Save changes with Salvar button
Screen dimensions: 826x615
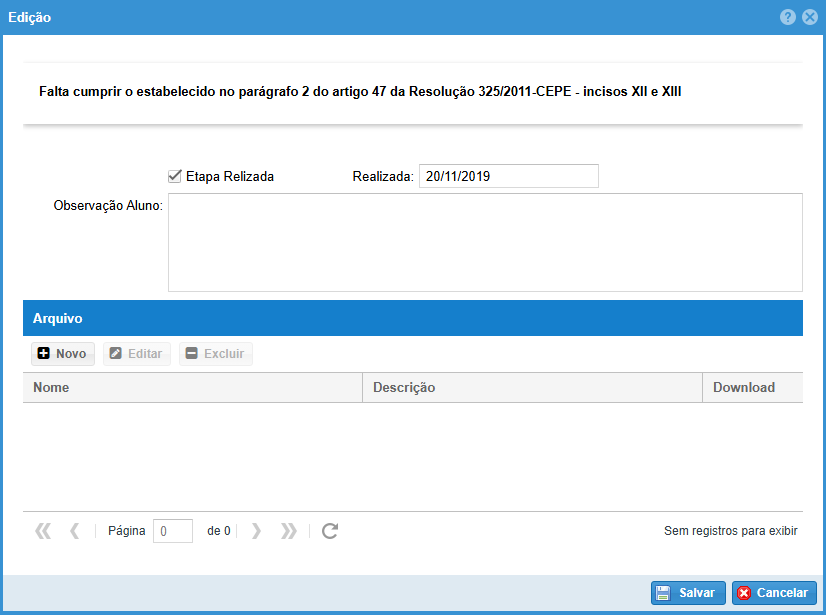click(688, 593)
